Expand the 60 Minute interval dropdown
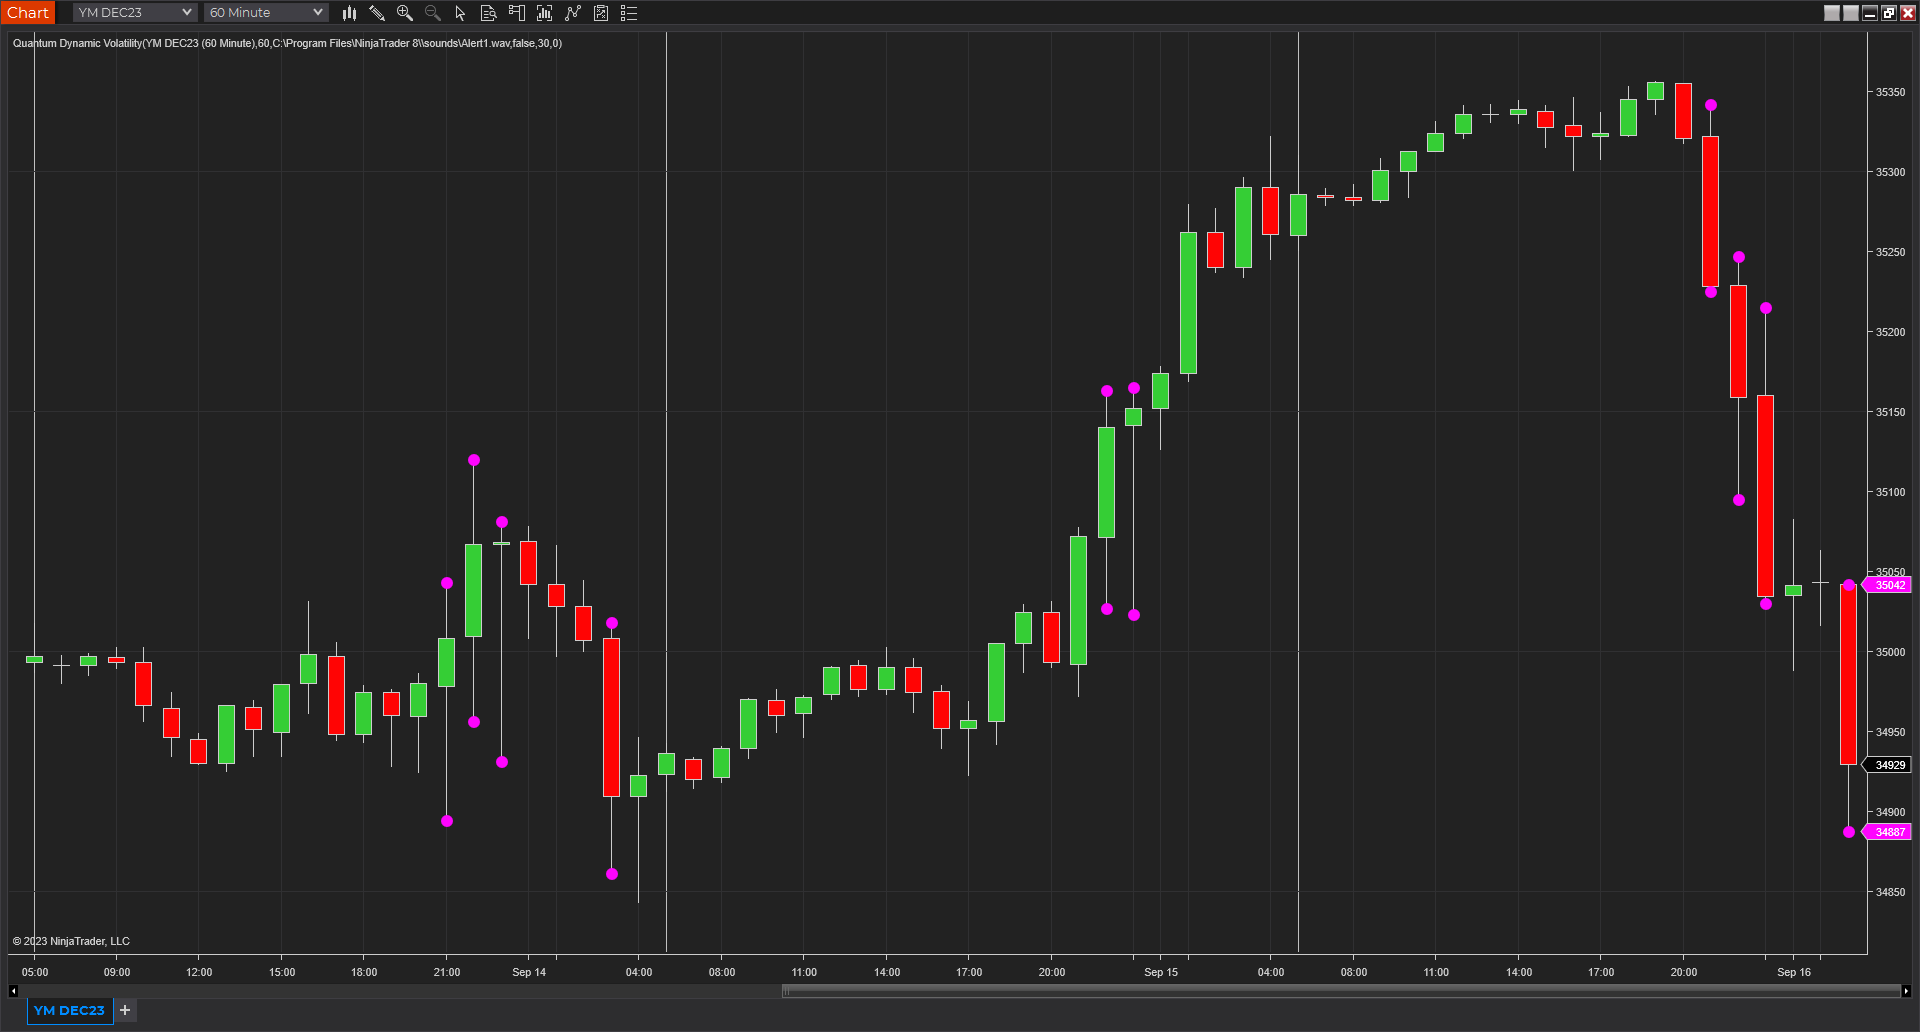The height and width of the screenshot is (1032, 1920). tap(266, 13)
